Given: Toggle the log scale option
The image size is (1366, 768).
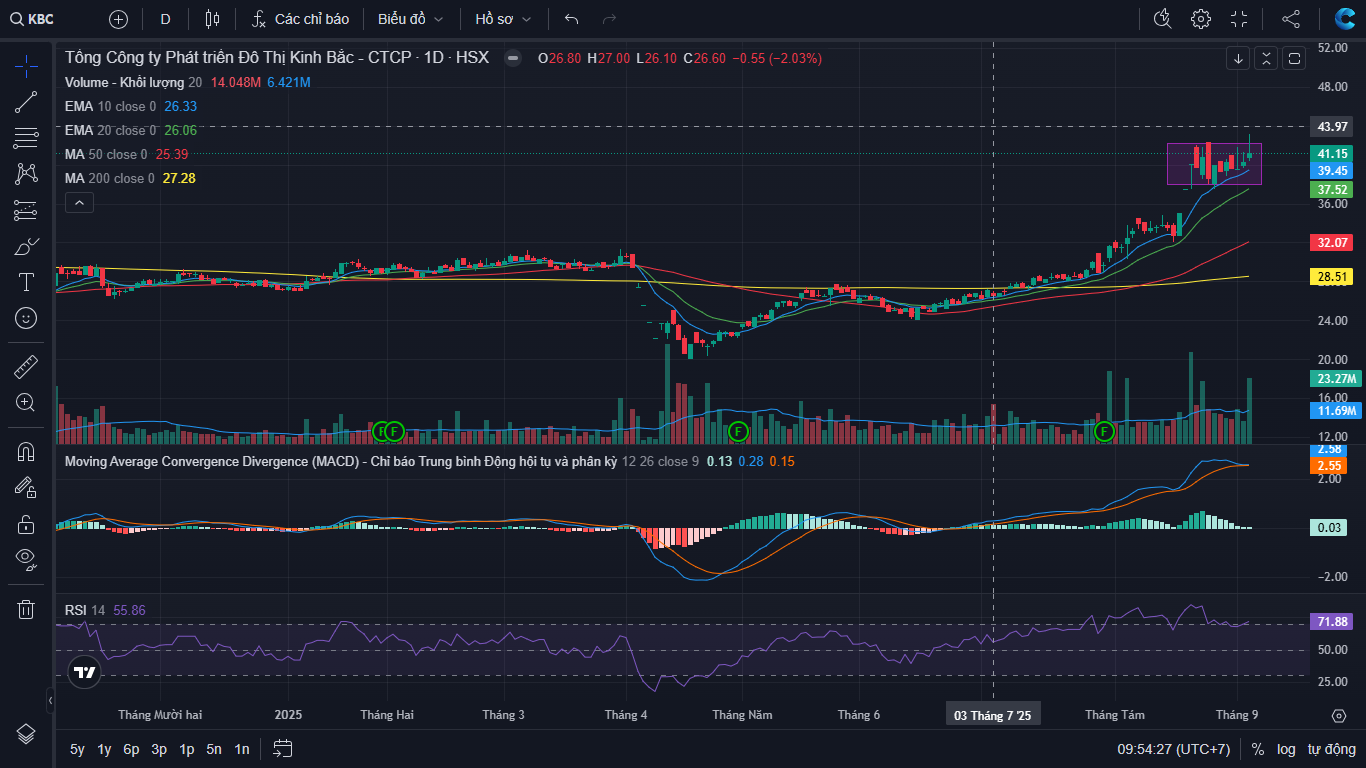Looking at the screenshot, I should (1286, 749).
